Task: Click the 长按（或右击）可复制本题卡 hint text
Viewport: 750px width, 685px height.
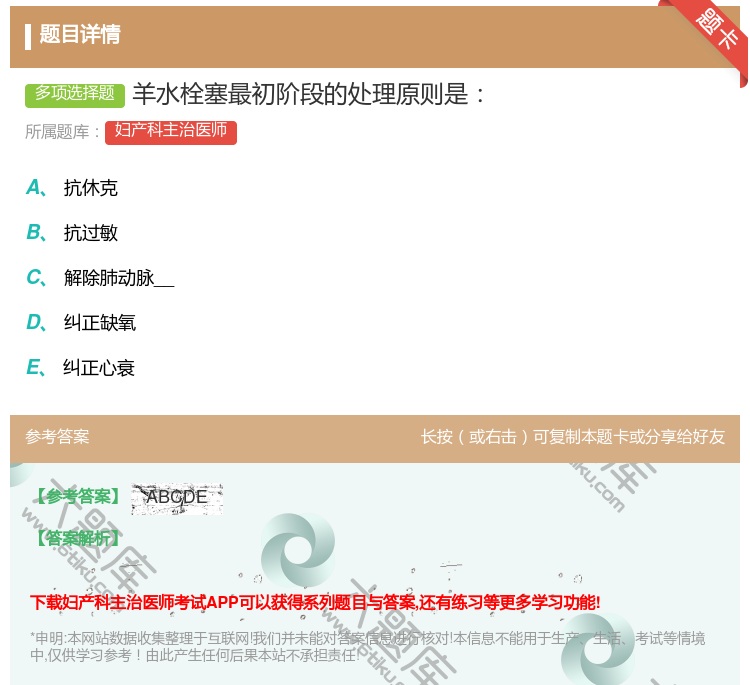Action: point(573,437)
